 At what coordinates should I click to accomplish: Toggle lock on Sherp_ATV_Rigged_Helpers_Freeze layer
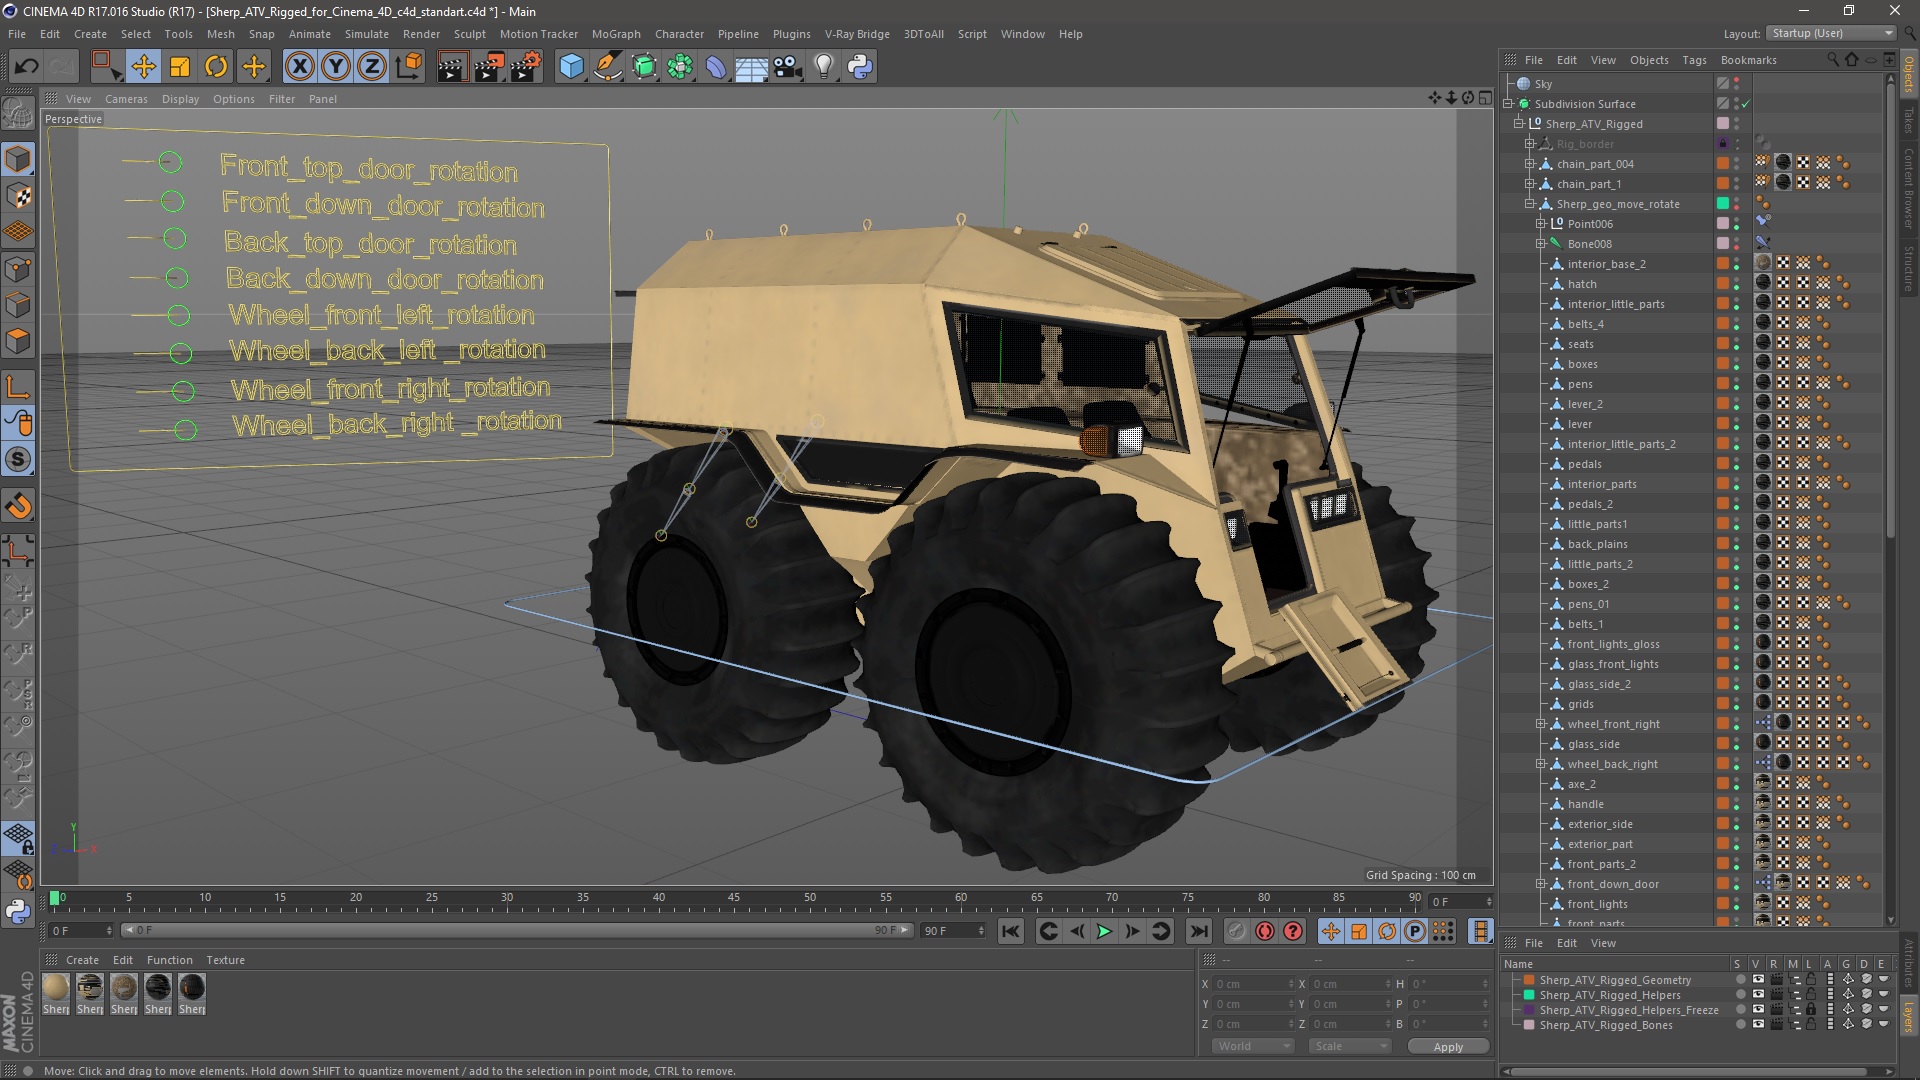click(x=1811, y=1010)
